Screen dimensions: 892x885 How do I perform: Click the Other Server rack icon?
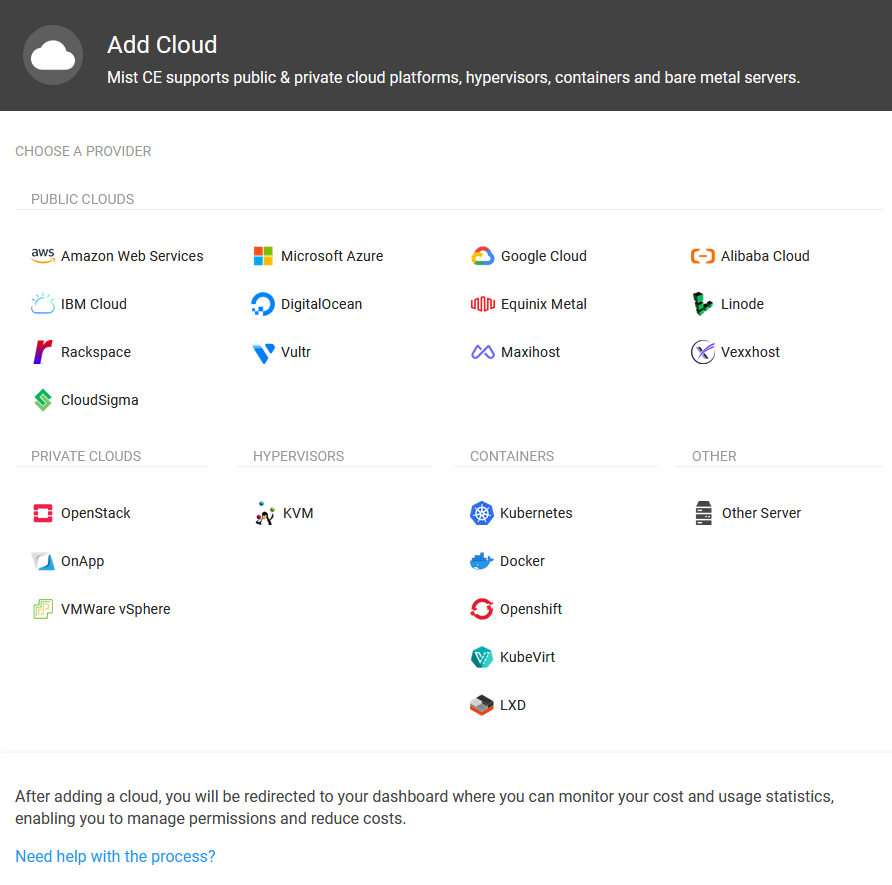(x=704, y=513)
